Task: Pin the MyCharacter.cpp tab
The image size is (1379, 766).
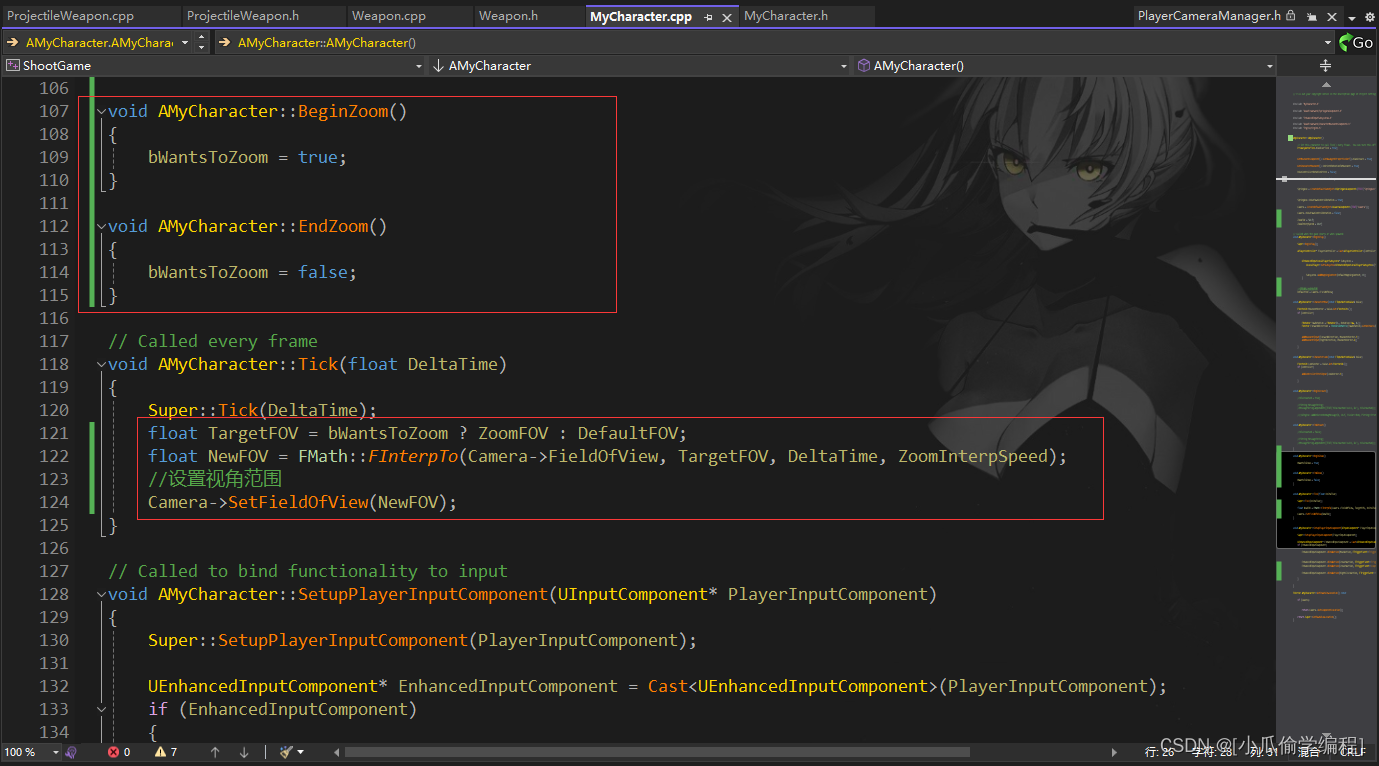Action: click(708, 17)
